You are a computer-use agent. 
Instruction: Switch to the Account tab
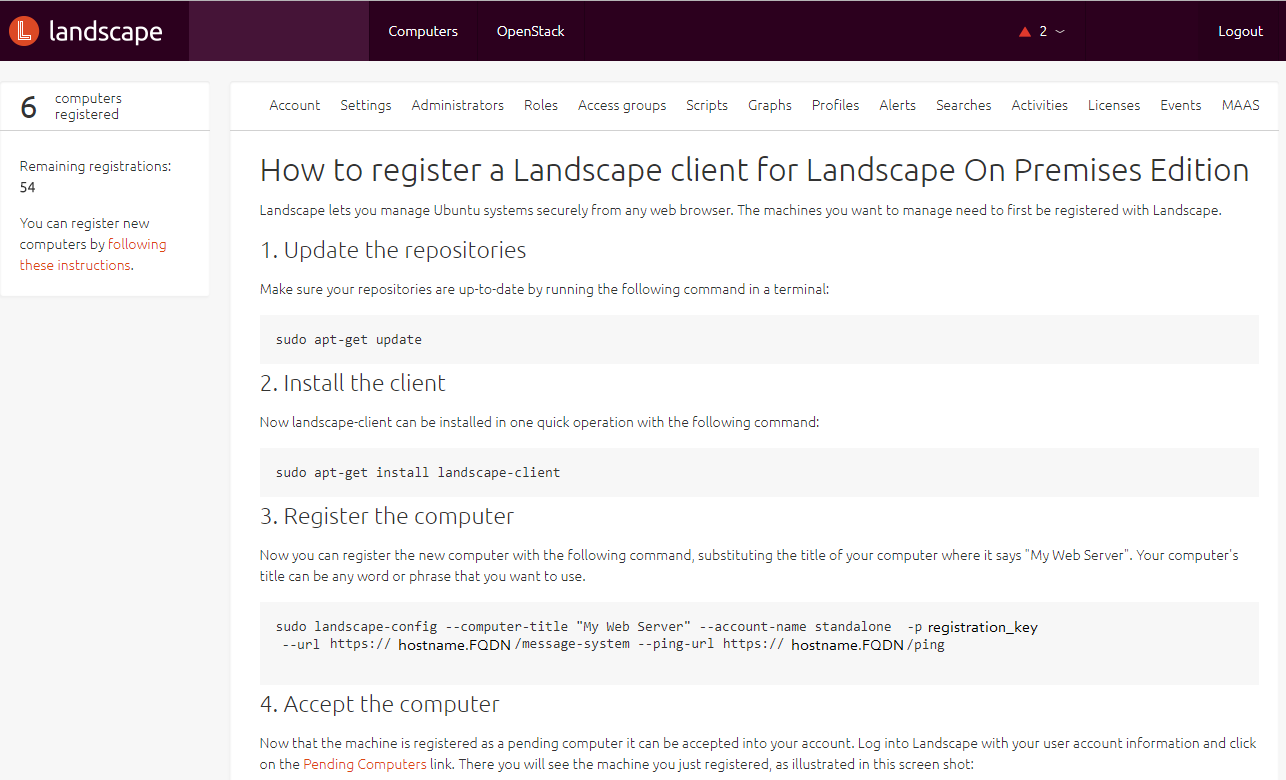294,105
